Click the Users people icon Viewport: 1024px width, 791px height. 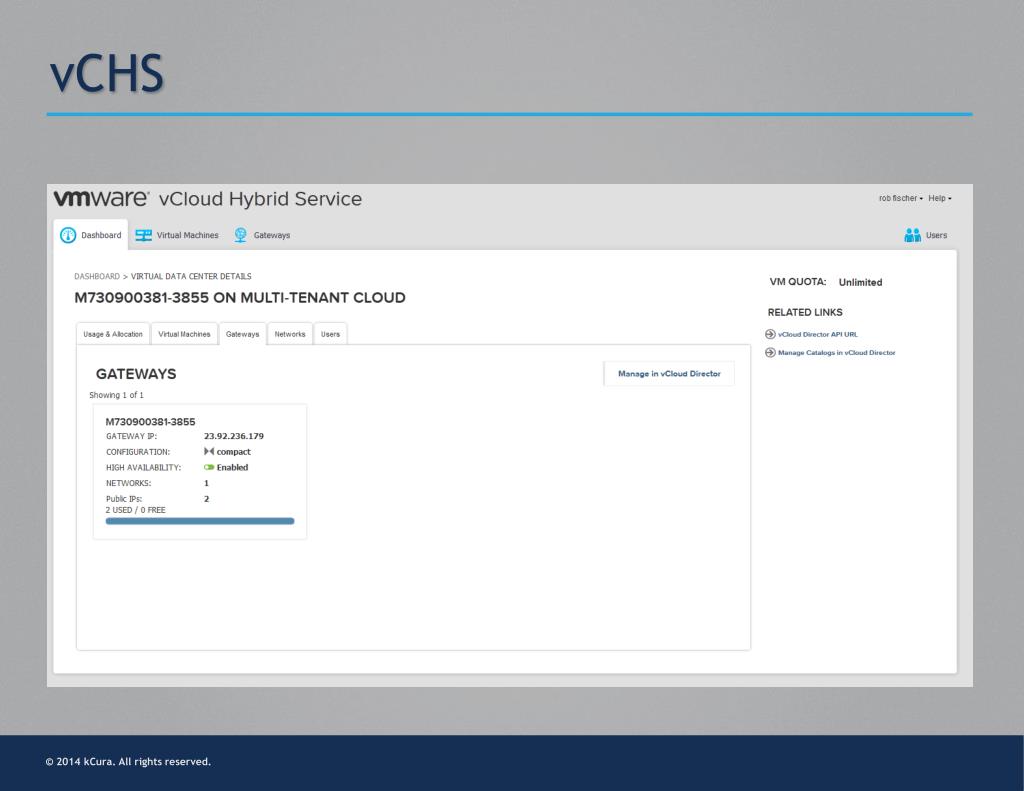912,235
